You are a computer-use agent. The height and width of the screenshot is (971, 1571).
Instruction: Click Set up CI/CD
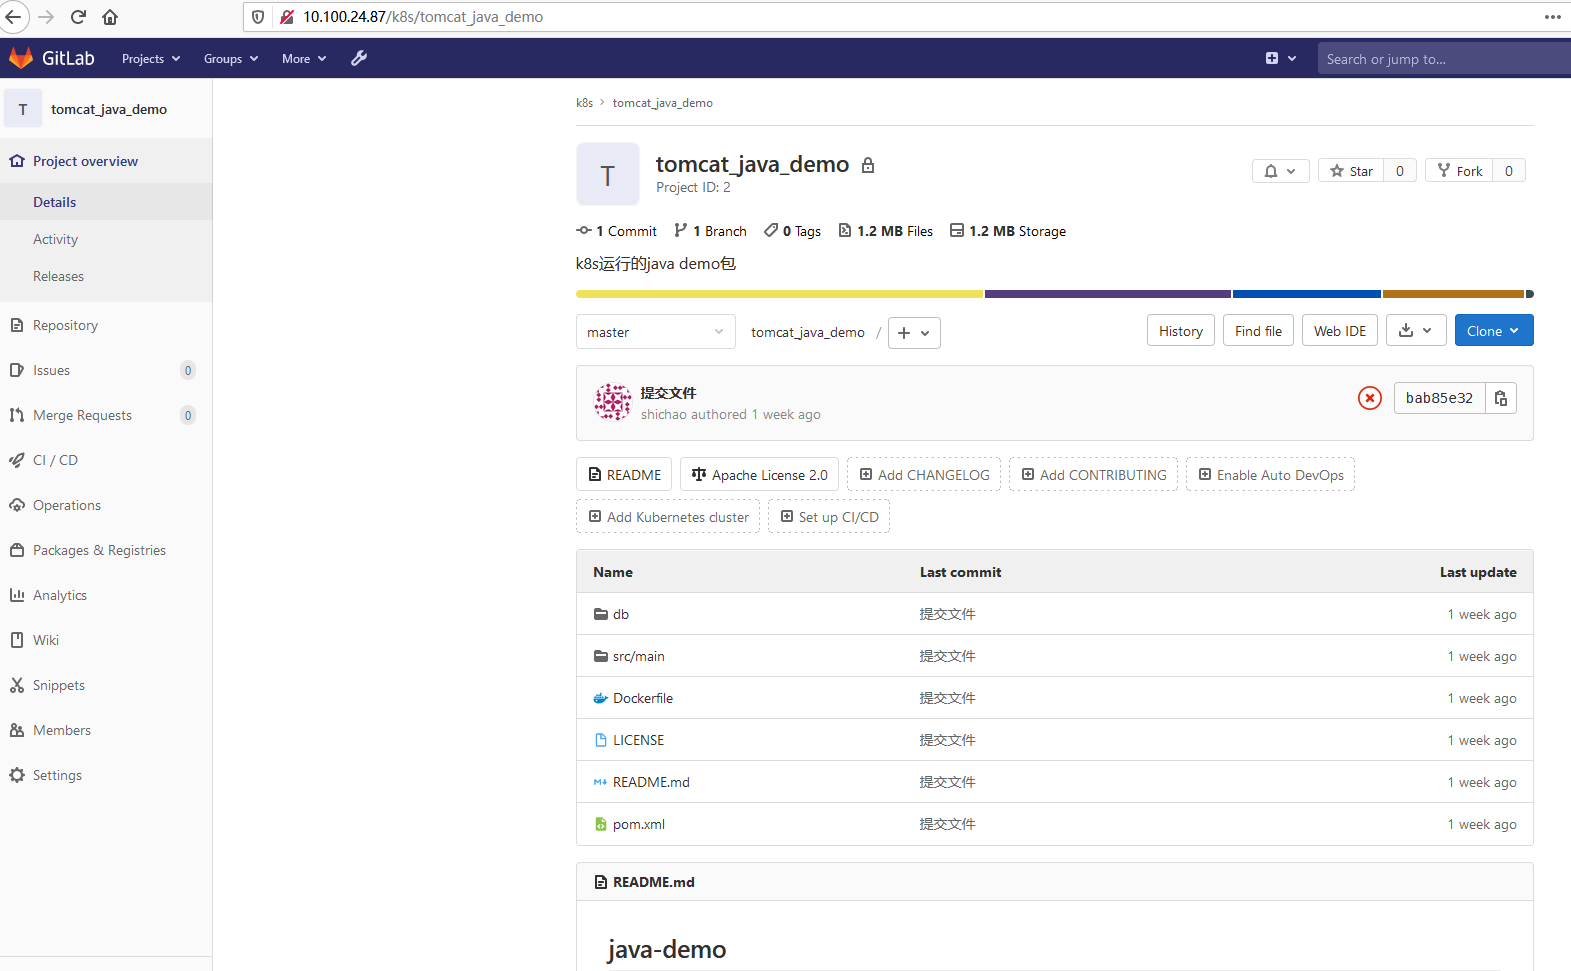tap(829, 516)
